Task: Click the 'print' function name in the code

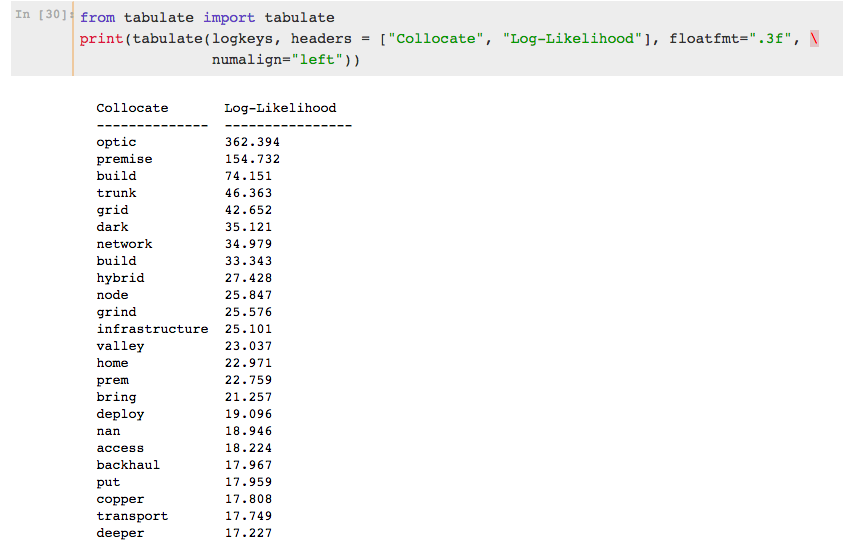Action: 102,39
